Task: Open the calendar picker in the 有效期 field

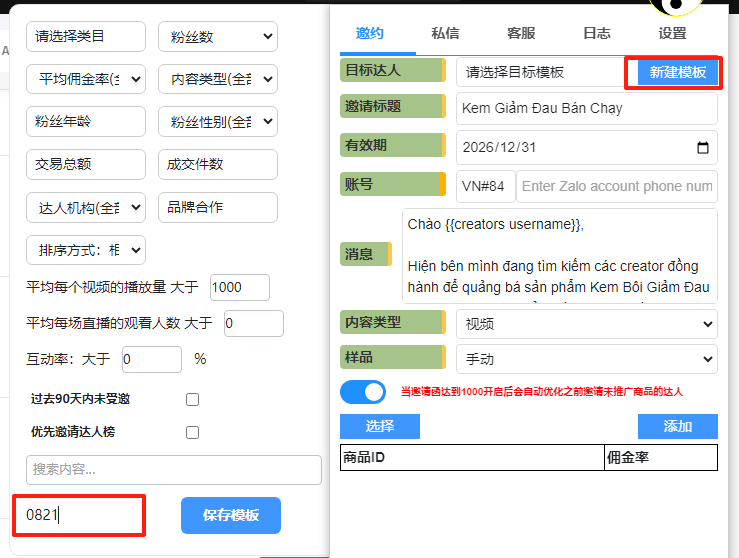Action: pos(702,148)
